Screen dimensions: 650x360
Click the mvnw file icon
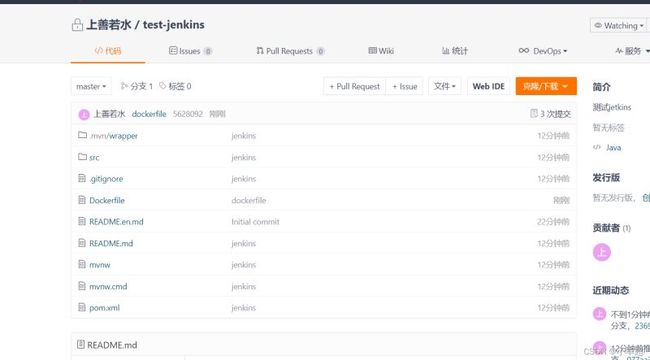click(x=82, y=264)
